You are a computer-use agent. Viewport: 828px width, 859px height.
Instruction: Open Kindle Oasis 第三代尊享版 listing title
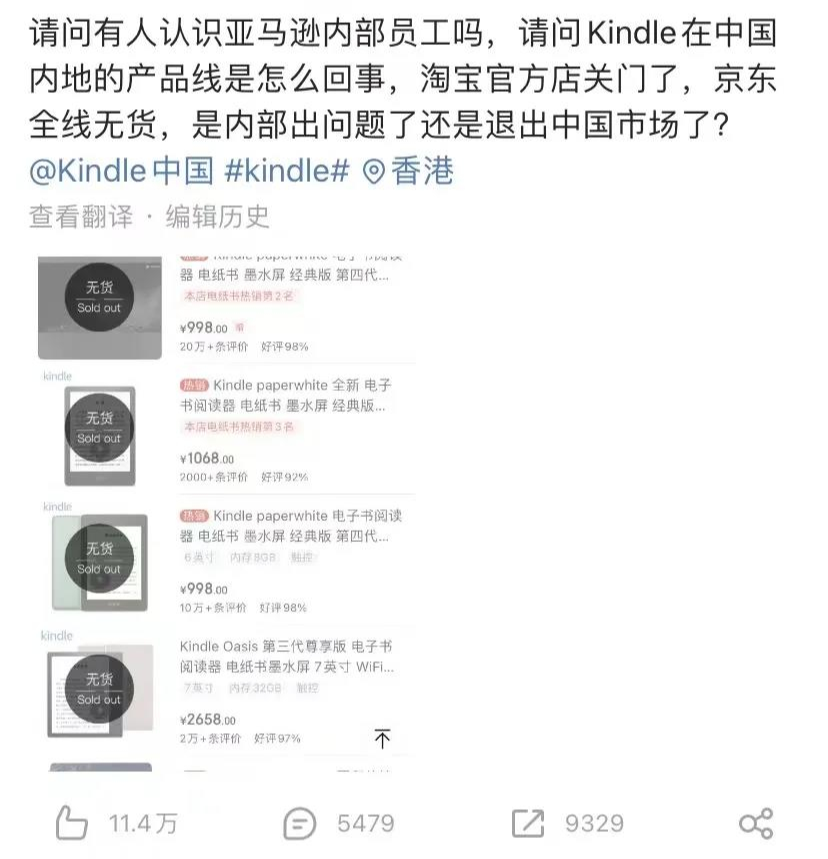[x=287, y=656]
